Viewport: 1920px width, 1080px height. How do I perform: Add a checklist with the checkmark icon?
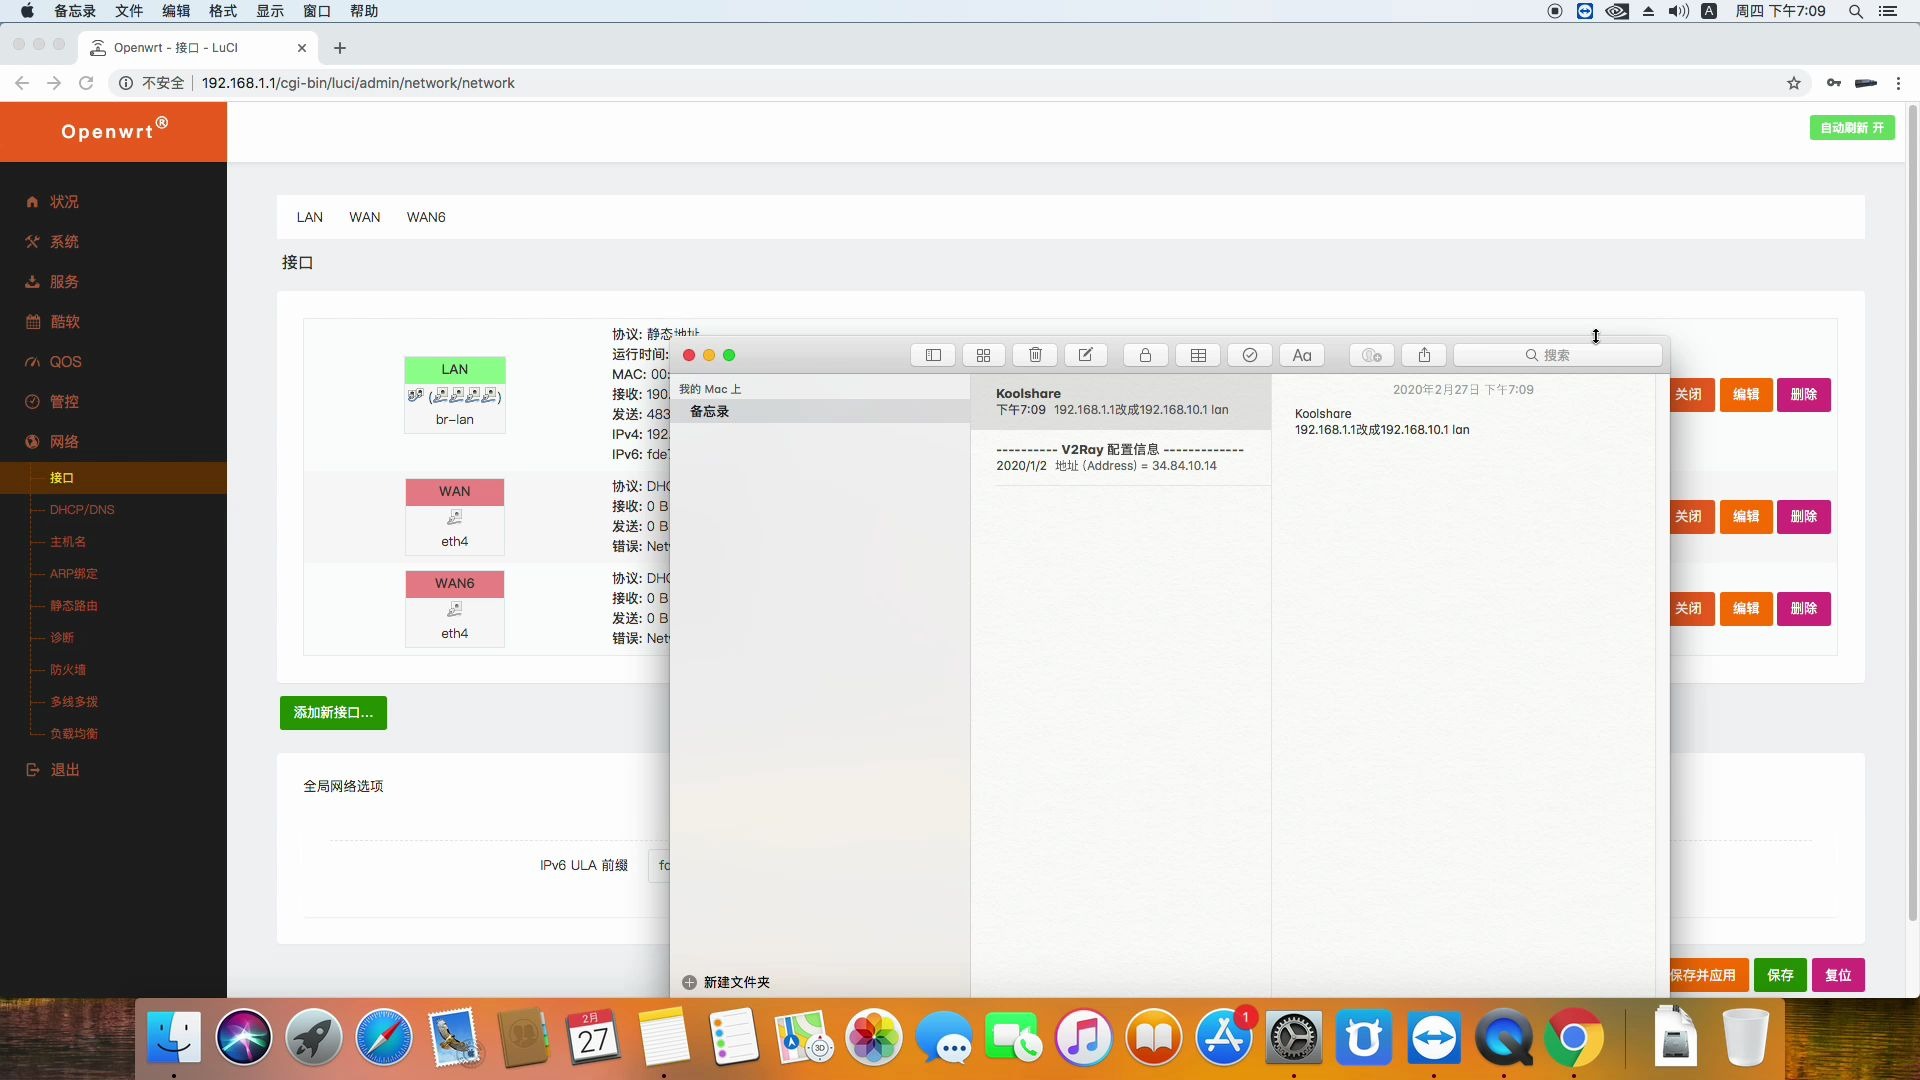(x=1249, y=355)
